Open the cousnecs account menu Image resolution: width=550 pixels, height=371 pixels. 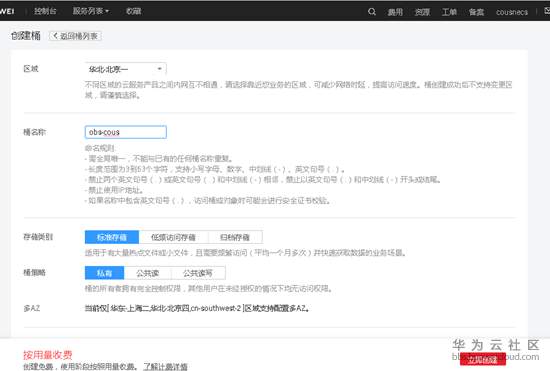tap(512, 12)
